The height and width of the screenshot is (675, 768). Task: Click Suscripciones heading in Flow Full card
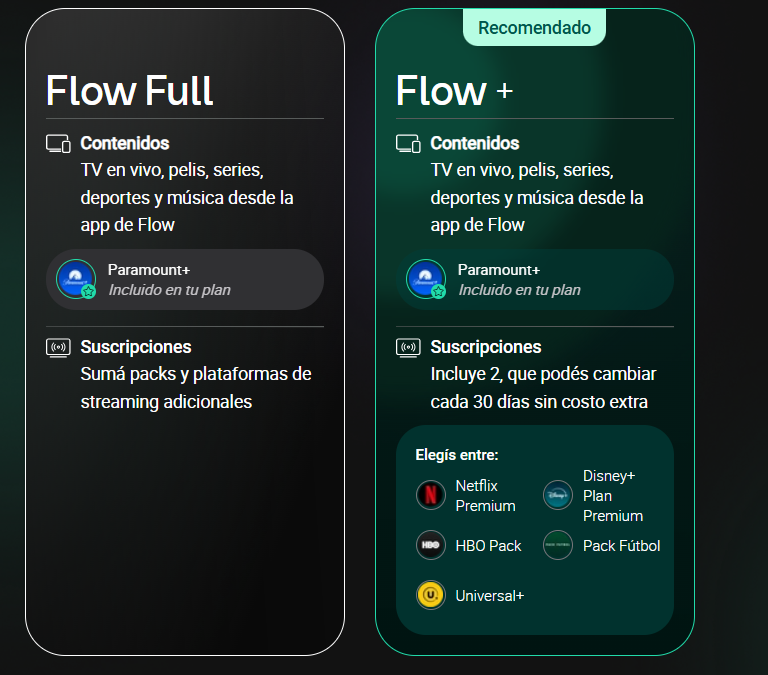pos(136,347)
